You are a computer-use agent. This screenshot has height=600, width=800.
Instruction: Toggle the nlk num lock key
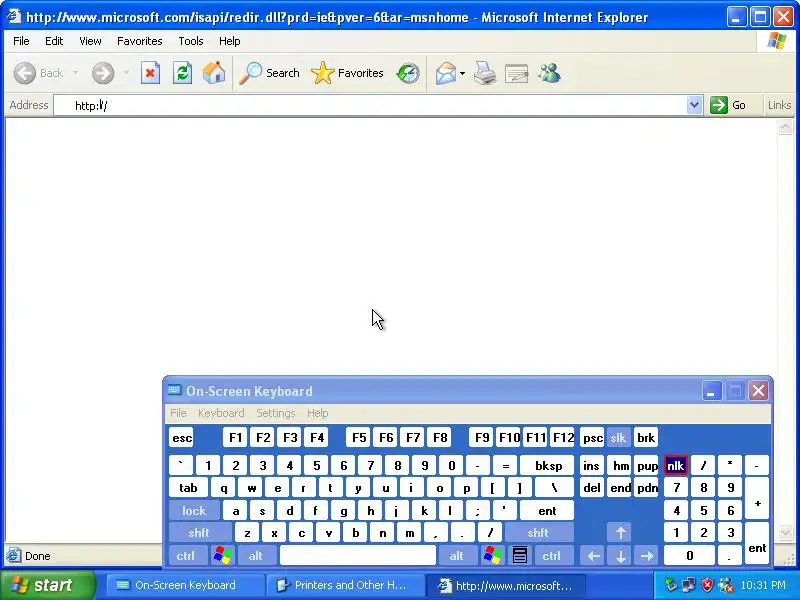click(675, 465)
